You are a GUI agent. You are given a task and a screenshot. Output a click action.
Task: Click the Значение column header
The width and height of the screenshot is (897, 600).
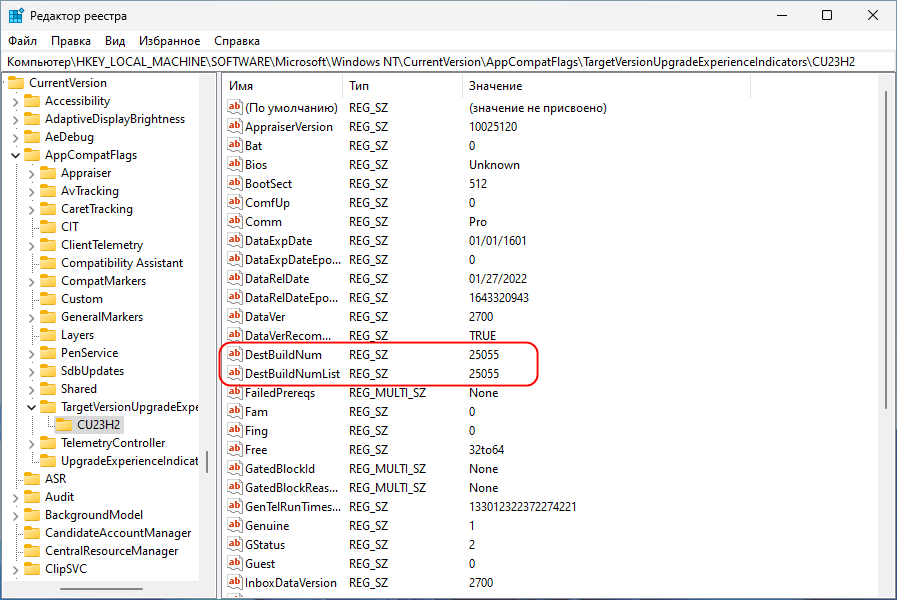606,86
